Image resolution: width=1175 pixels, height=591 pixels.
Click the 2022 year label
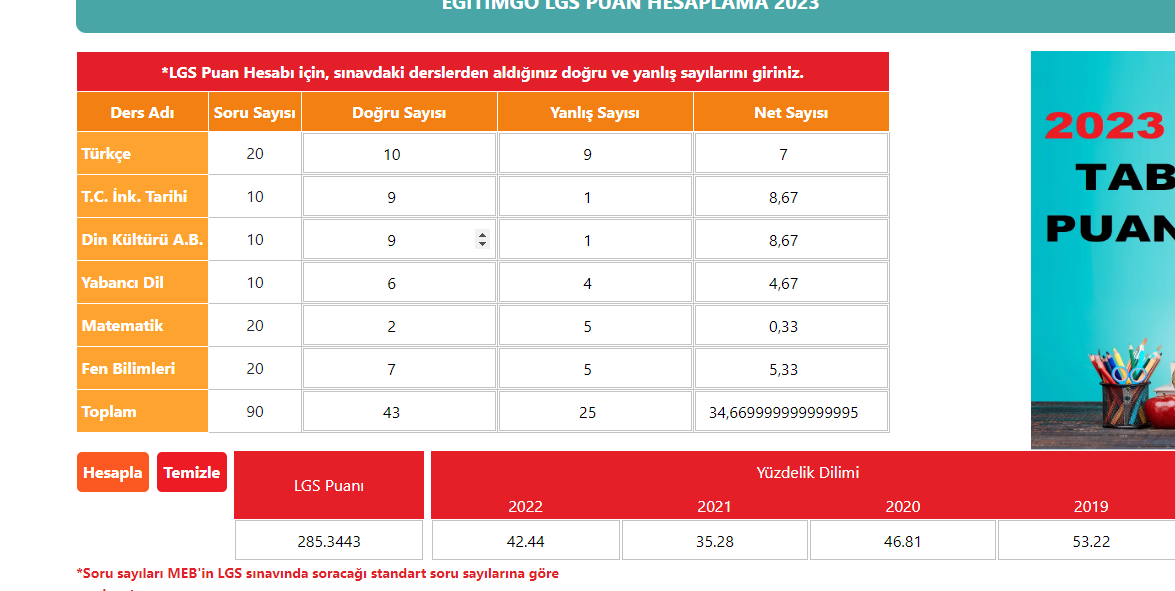pyautogui.click(x=525, y=506)
